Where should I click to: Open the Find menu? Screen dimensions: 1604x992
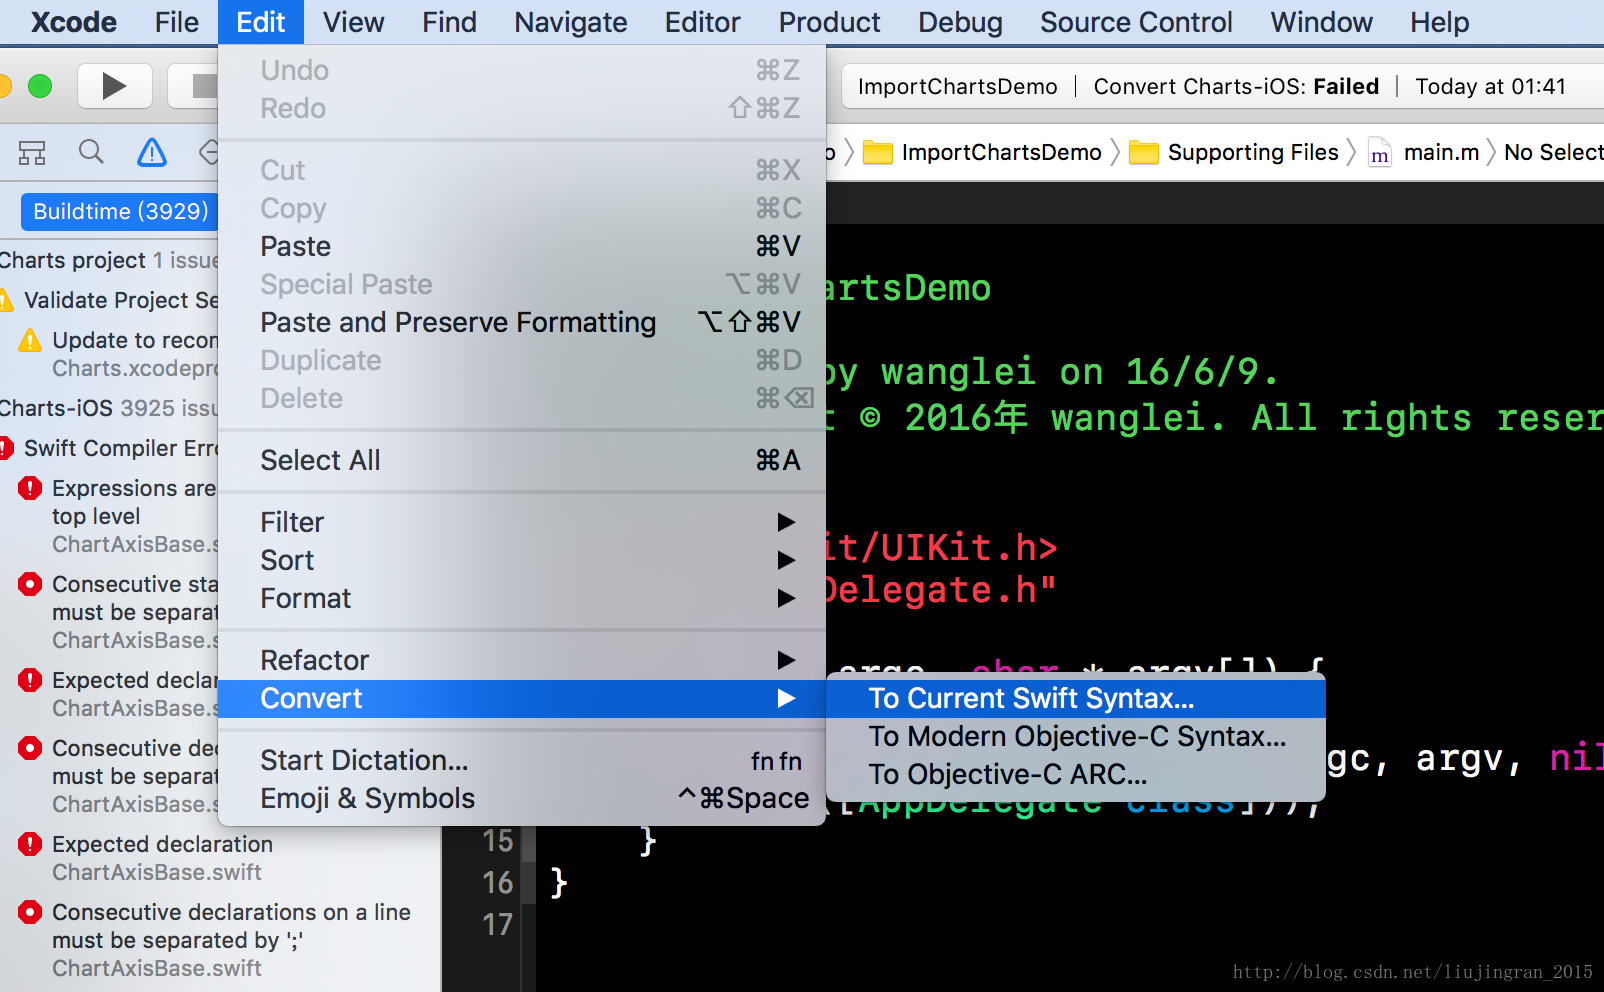[449, 22]
